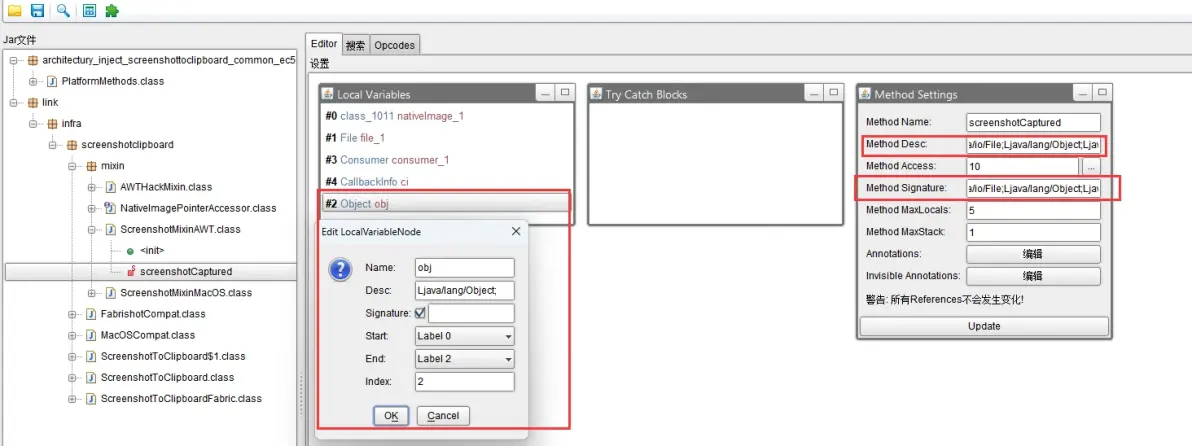
Task: Open the Method Settings frame Java icon menu
Action: (x=866, y=94)
